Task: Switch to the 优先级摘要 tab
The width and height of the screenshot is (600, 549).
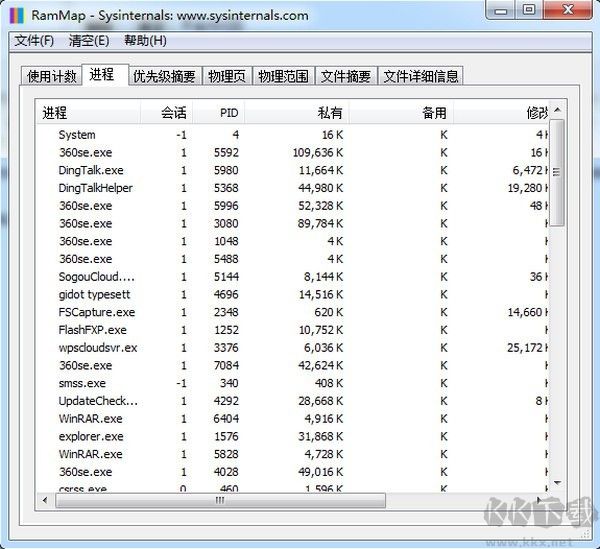Action: [165, 76]
